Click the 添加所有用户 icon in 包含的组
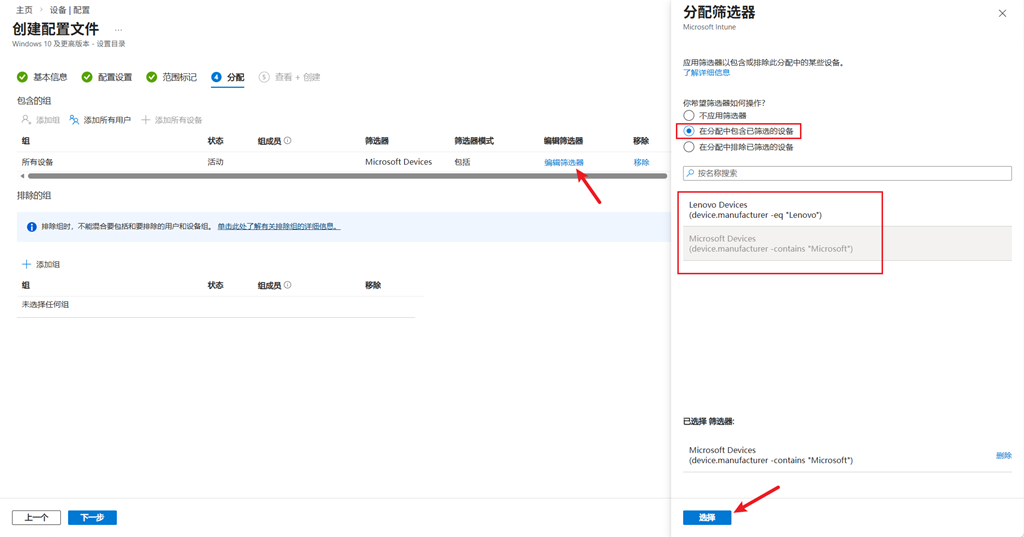1024x537 pixels. click(74, 120)
